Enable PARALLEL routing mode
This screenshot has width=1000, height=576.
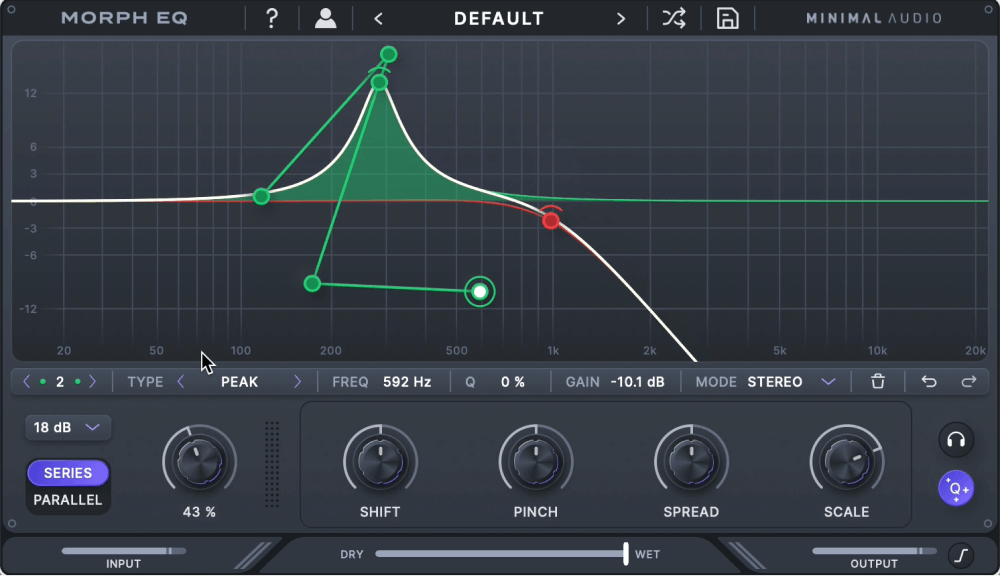(68, 500)
